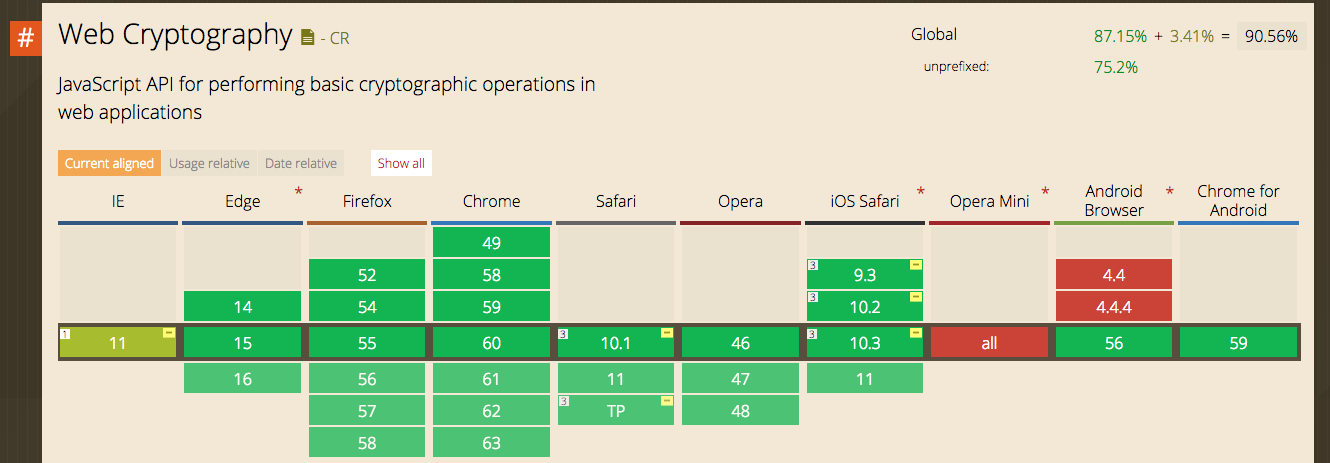This screenshot has width=1330, height=463.
Task: Select the Chrome 58 support cell
Action: point(491,274)
